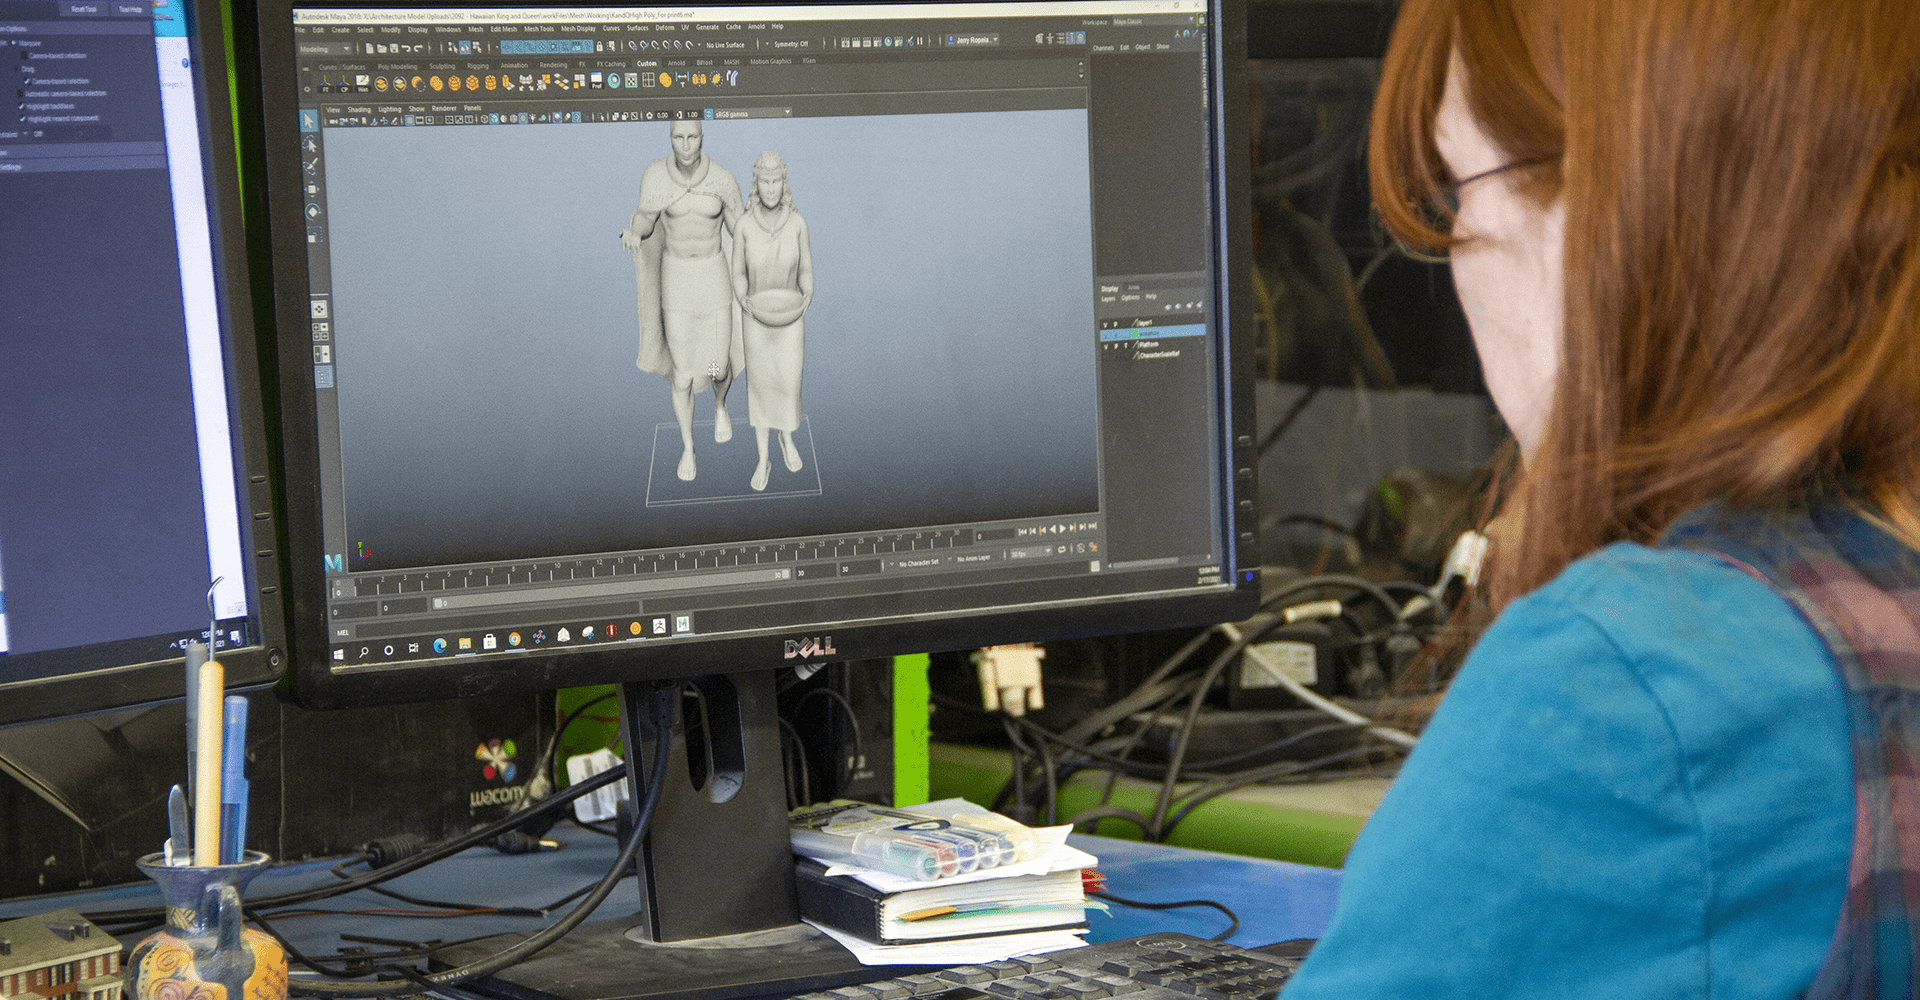Go to start of playback range
The image size is (1920, 1000).
(1022, 532)
